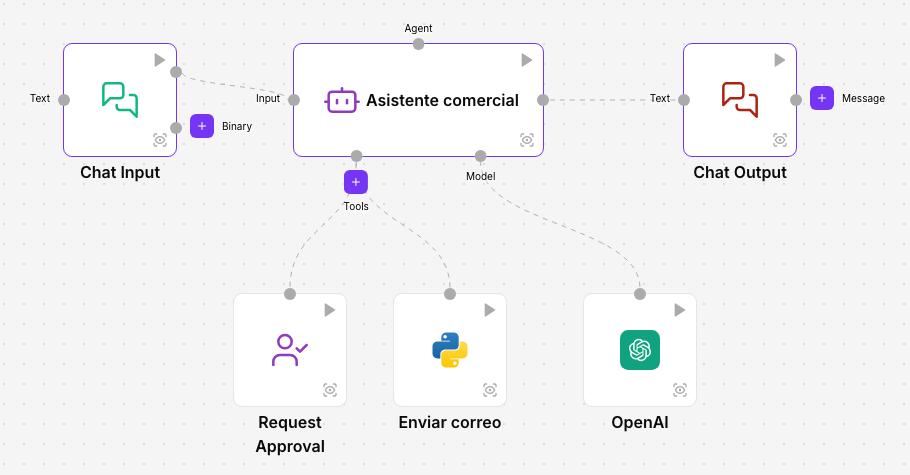Click the Message output port on Chat Output
This screenshot has height=475, width=910.
coord(796,100)
